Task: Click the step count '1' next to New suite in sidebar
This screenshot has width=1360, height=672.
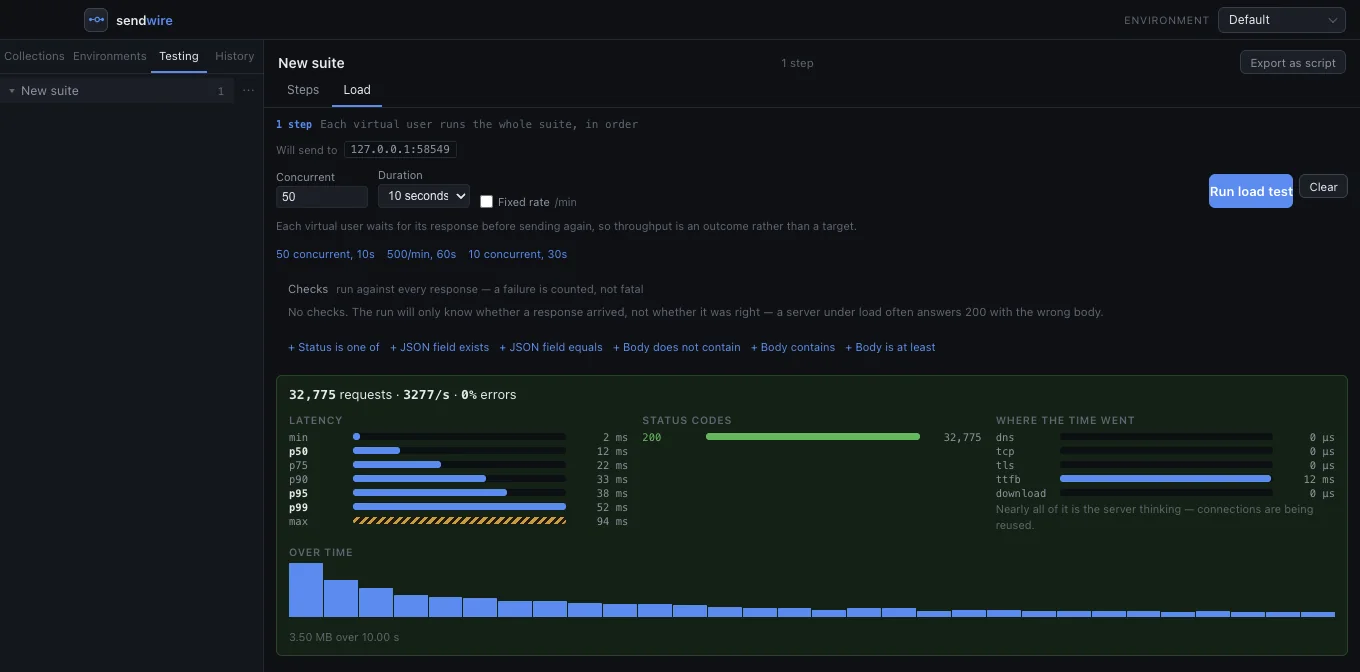Action: [x=221, y=91]
